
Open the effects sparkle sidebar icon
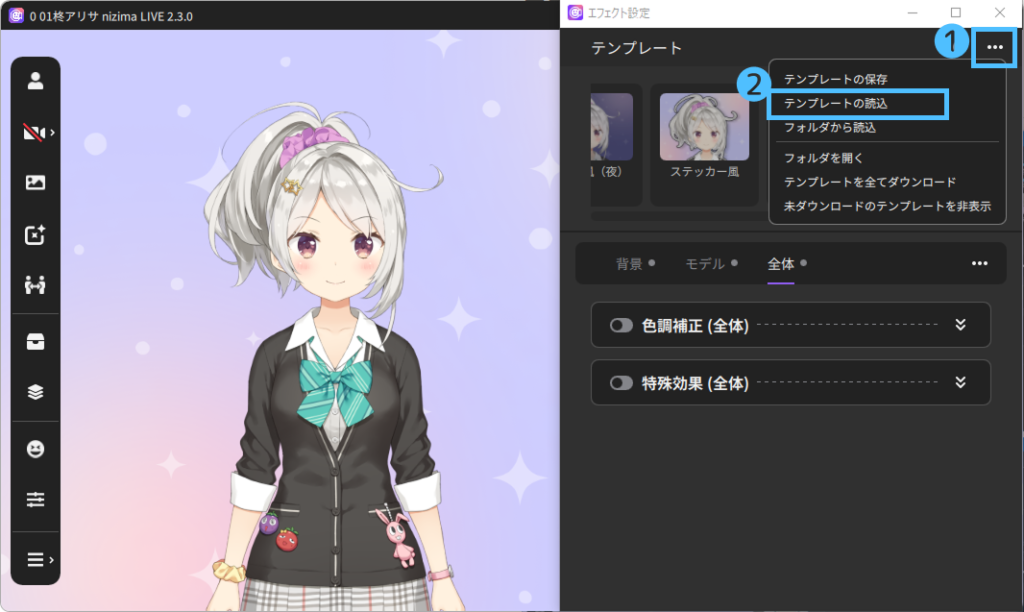pos(35,234)
